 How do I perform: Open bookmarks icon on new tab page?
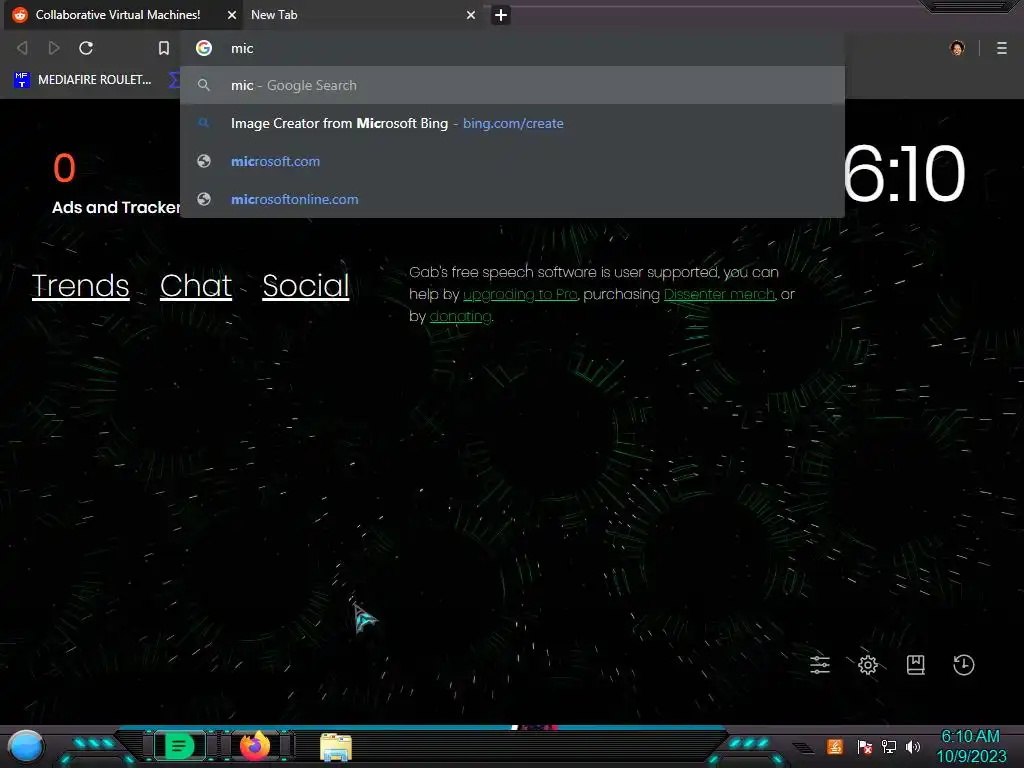tap(916, 665)
